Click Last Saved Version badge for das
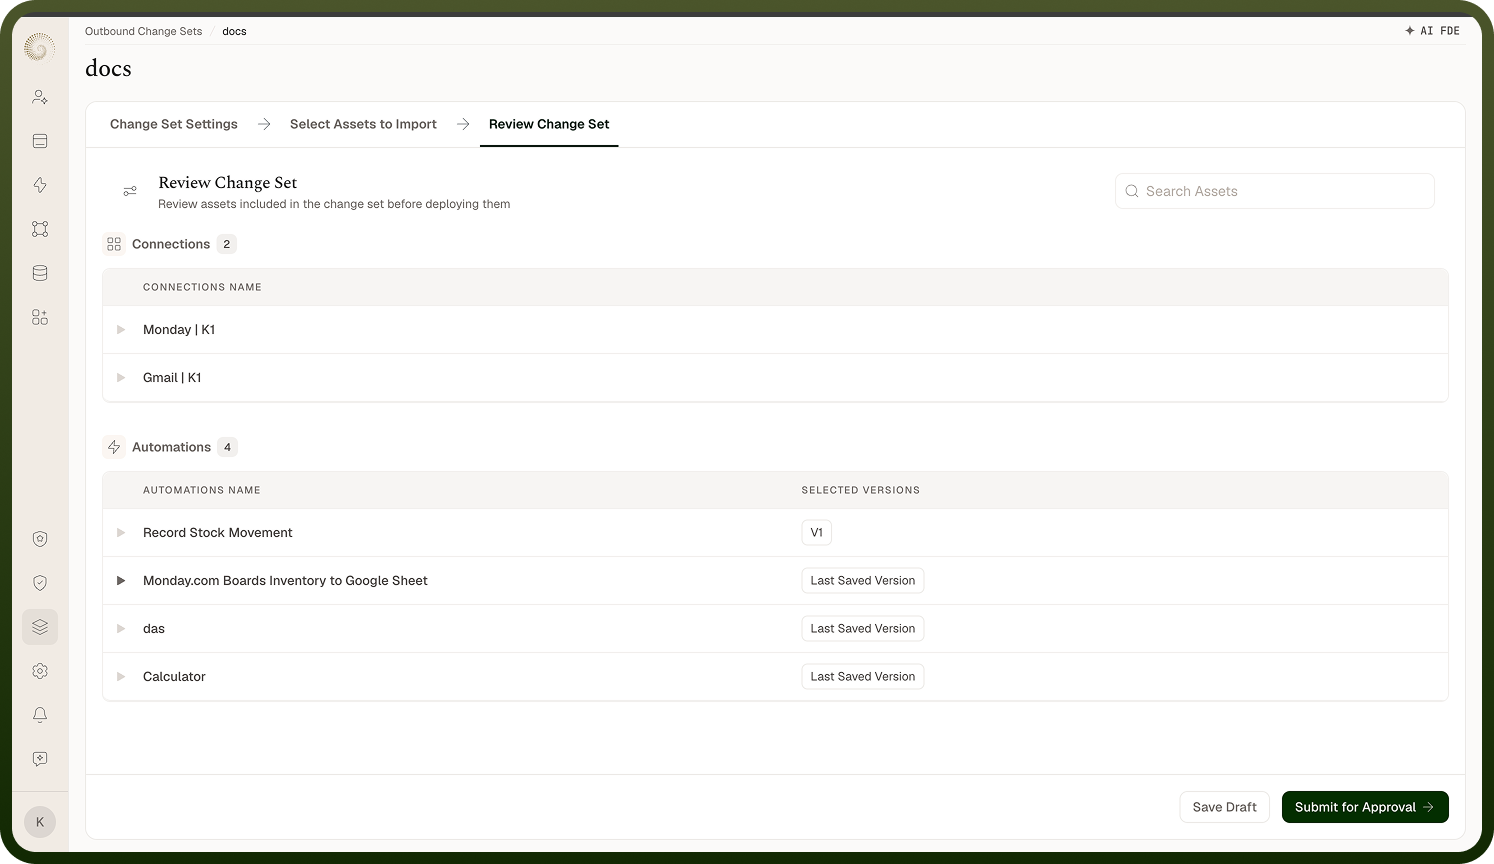This screenshot has width=1494, height=864. click(862, 629)
